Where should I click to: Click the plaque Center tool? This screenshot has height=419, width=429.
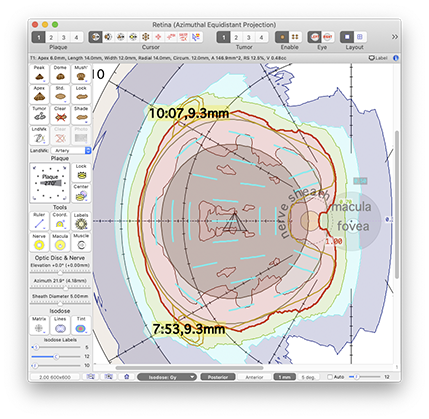[x=81, y=193]
